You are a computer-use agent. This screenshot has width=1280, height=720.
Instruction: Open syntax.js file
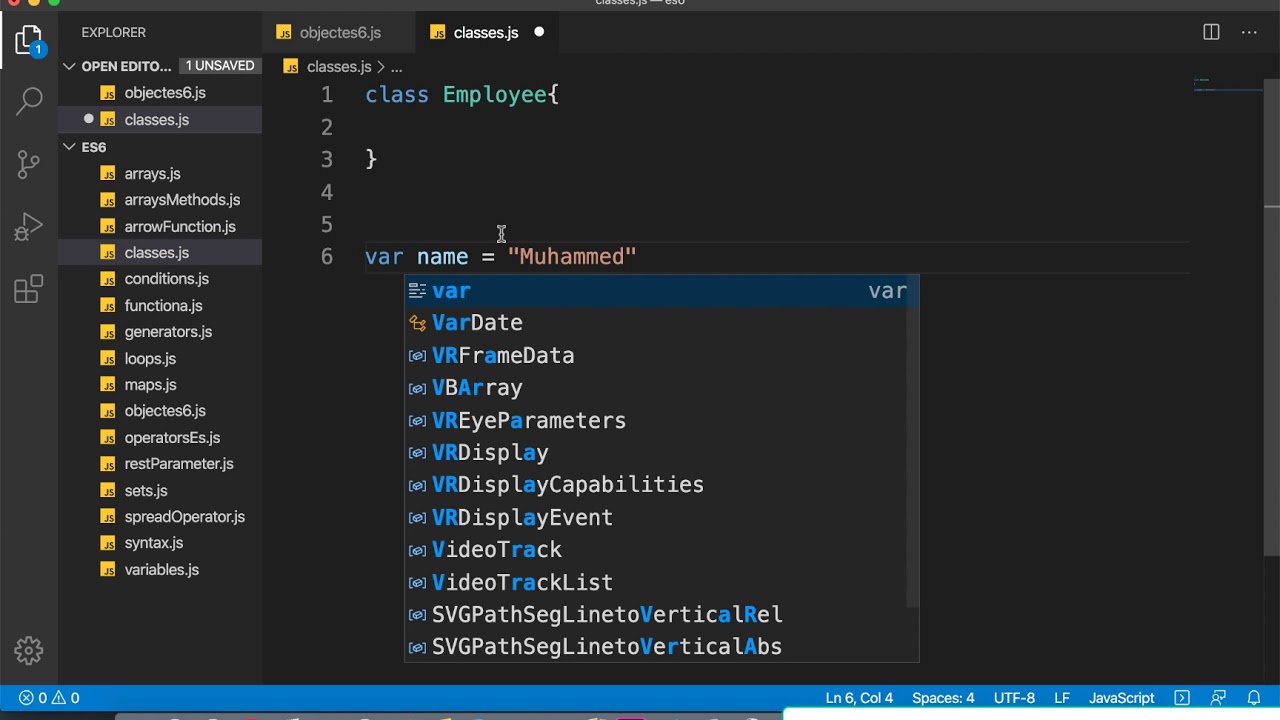point(160,543)
